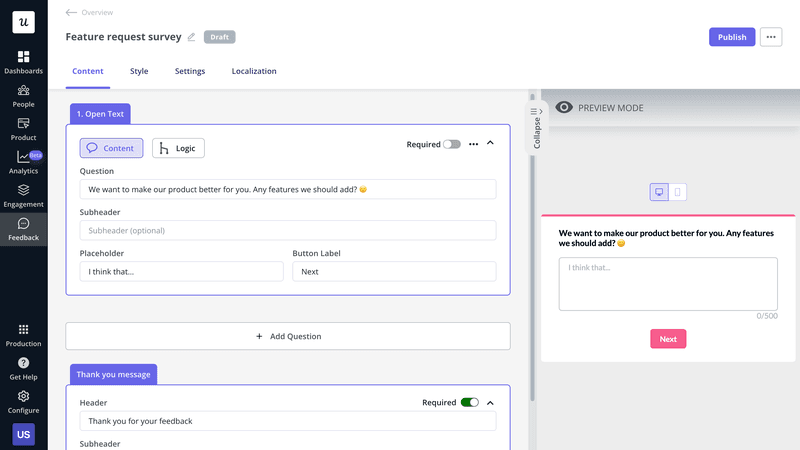The width and height of the screenshot is (800, 450).
Task: Click the Placeholder input field
Action: pyautogui.click(x=182, y=271)
